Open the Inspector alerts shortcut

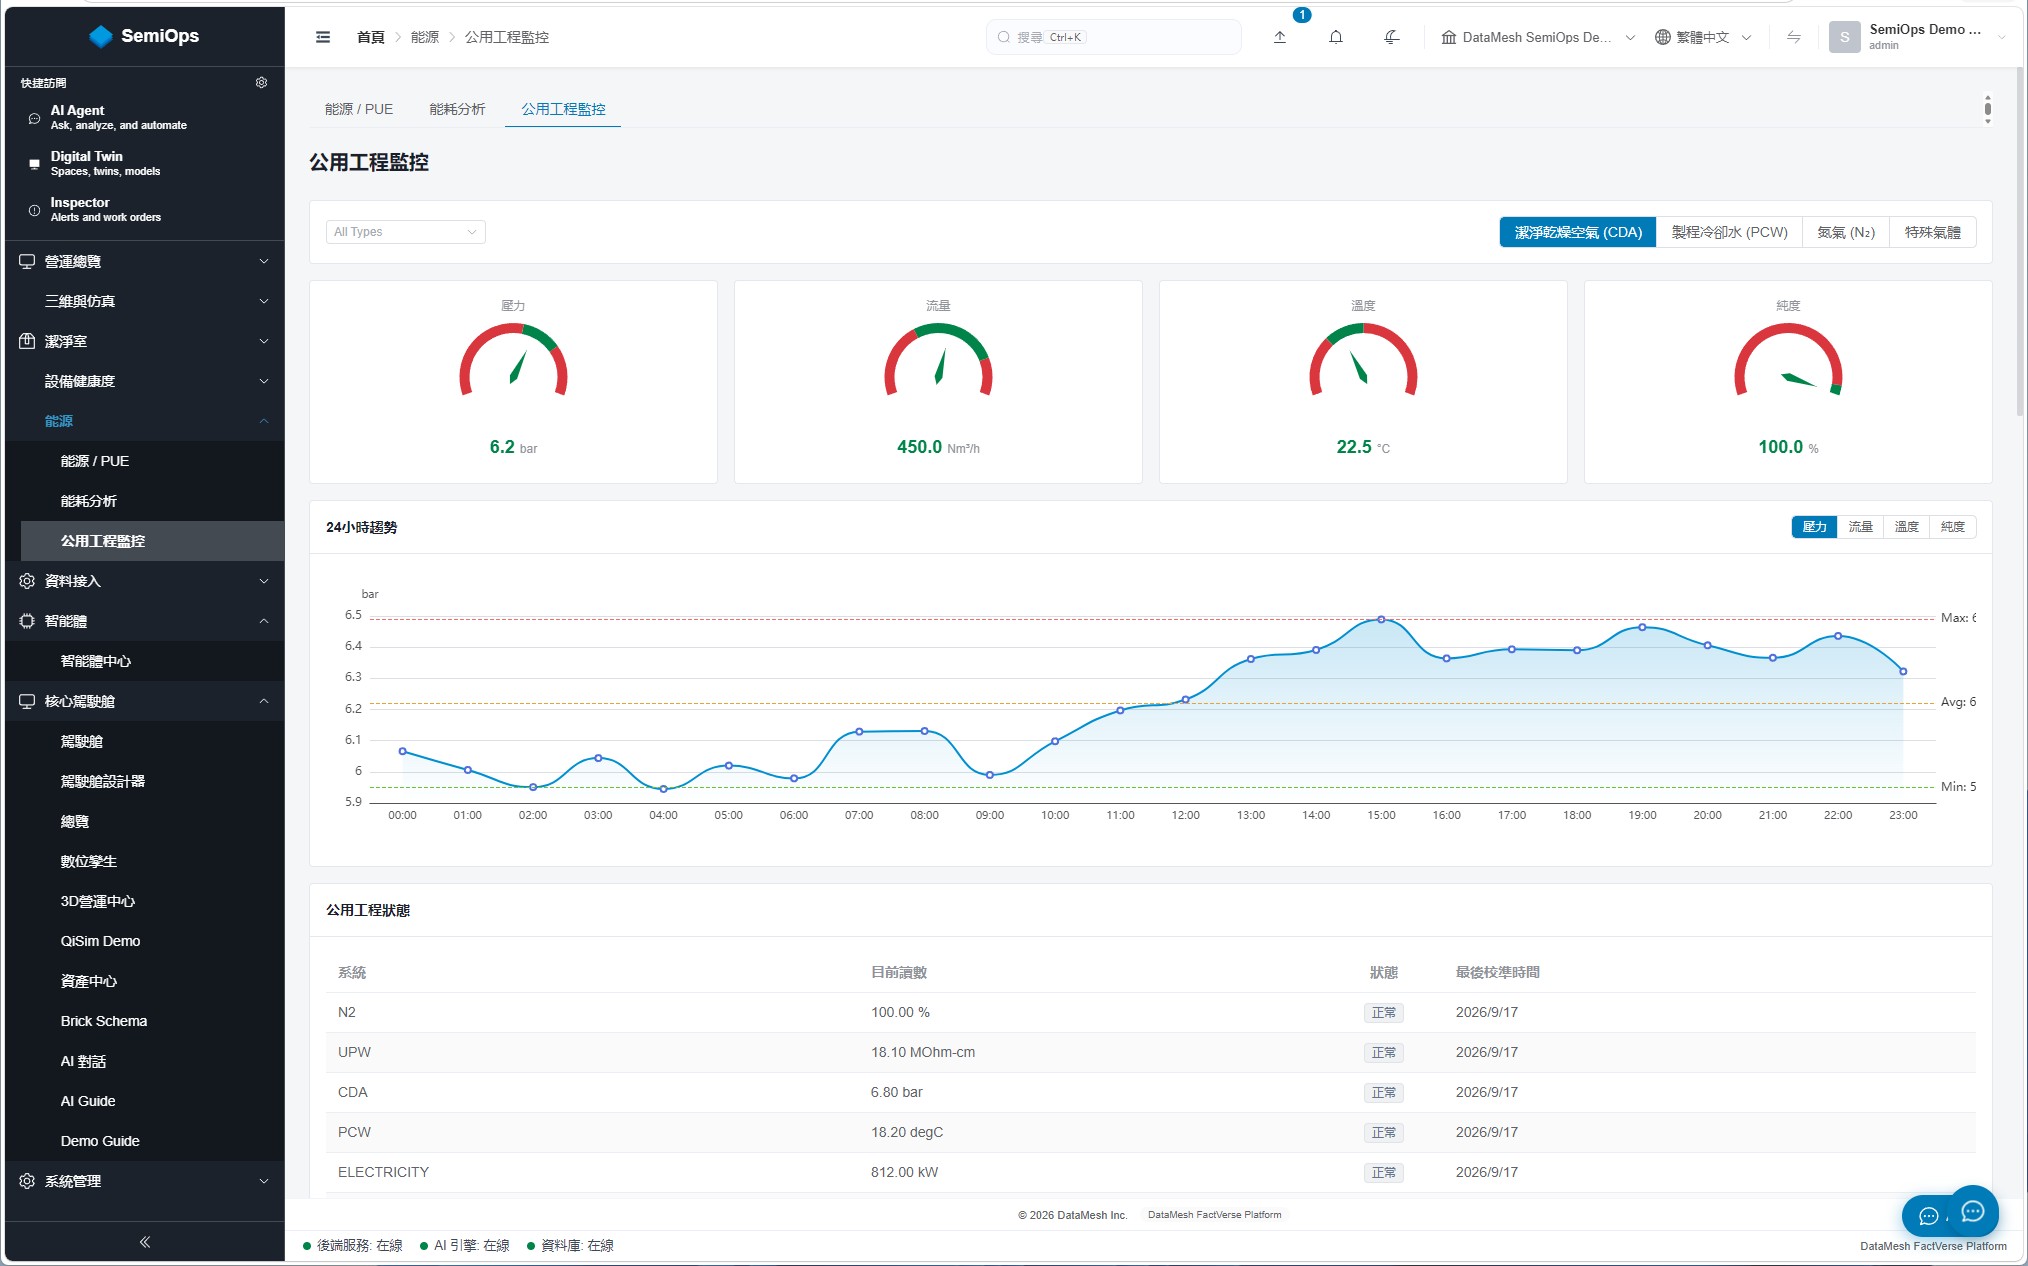click(x=145, y=209)
